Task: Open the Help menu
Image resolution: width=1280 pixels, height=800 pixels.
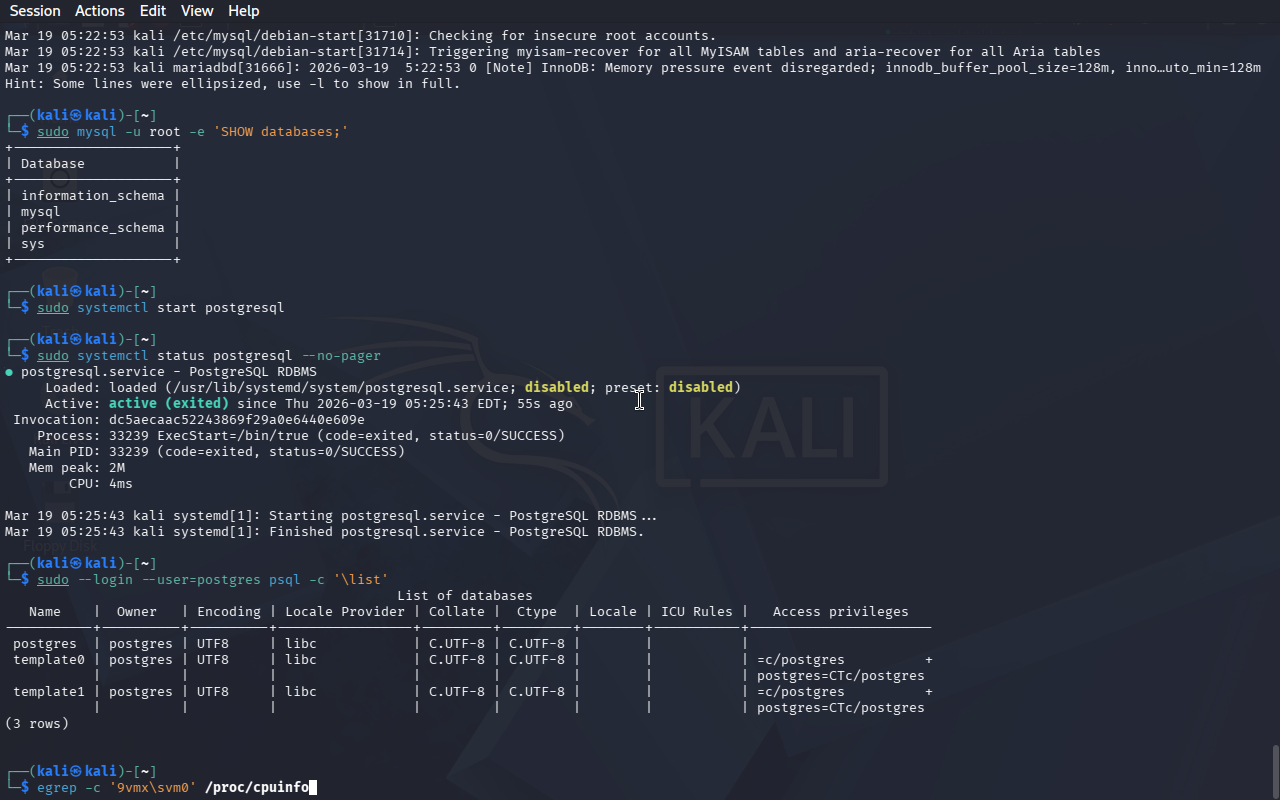Action: tap(244, 11)
